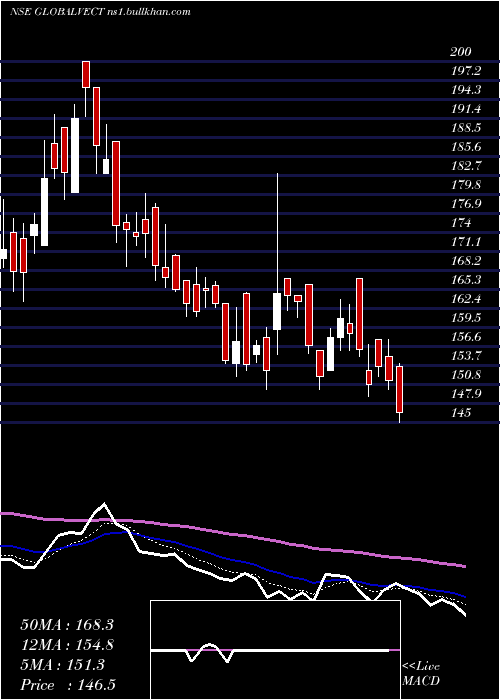The width and height of the screenshot is (500, 700).
Task: Click the 174 price axis label
Action: (460, 223)
